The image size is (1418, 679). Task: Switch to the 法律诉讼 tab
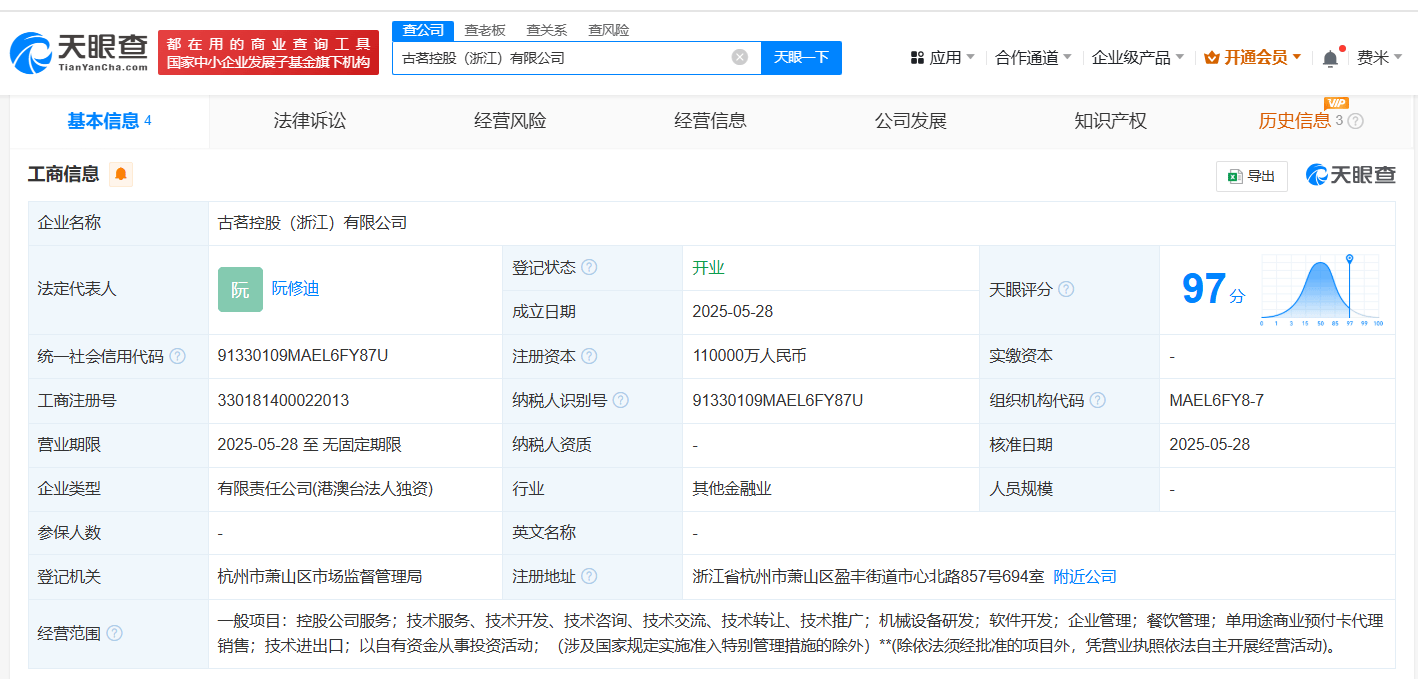pos(310,121)
